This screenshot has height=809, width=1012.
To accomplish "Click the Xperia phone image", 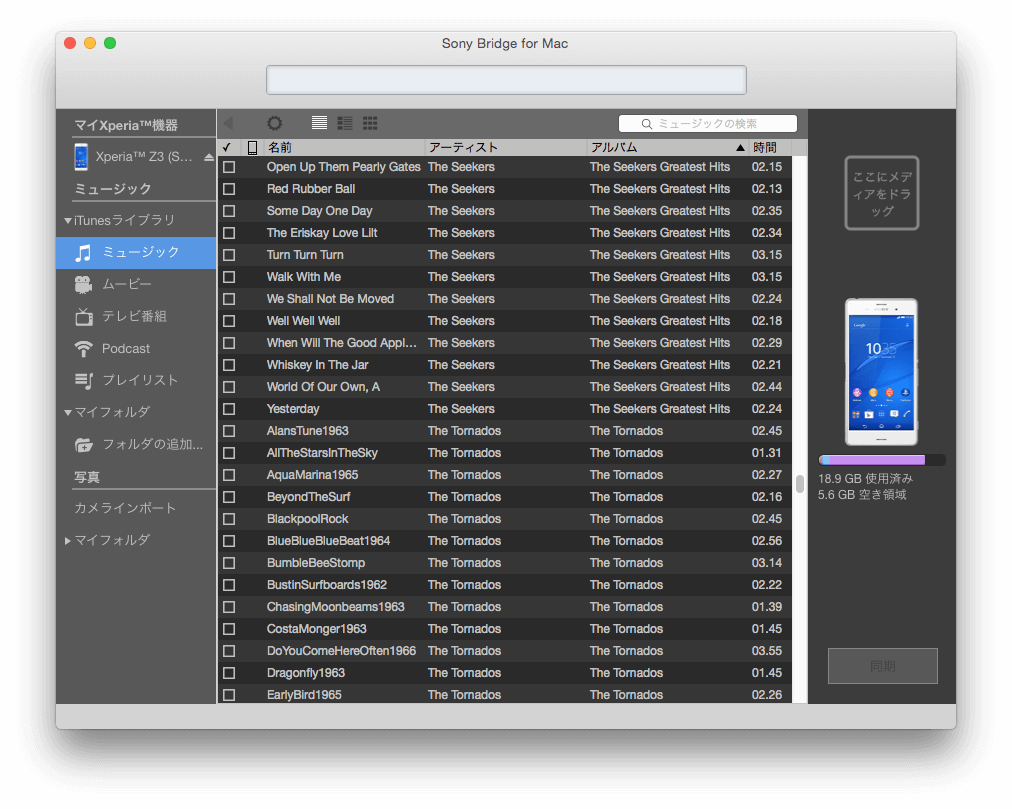I will click(882, 372).
